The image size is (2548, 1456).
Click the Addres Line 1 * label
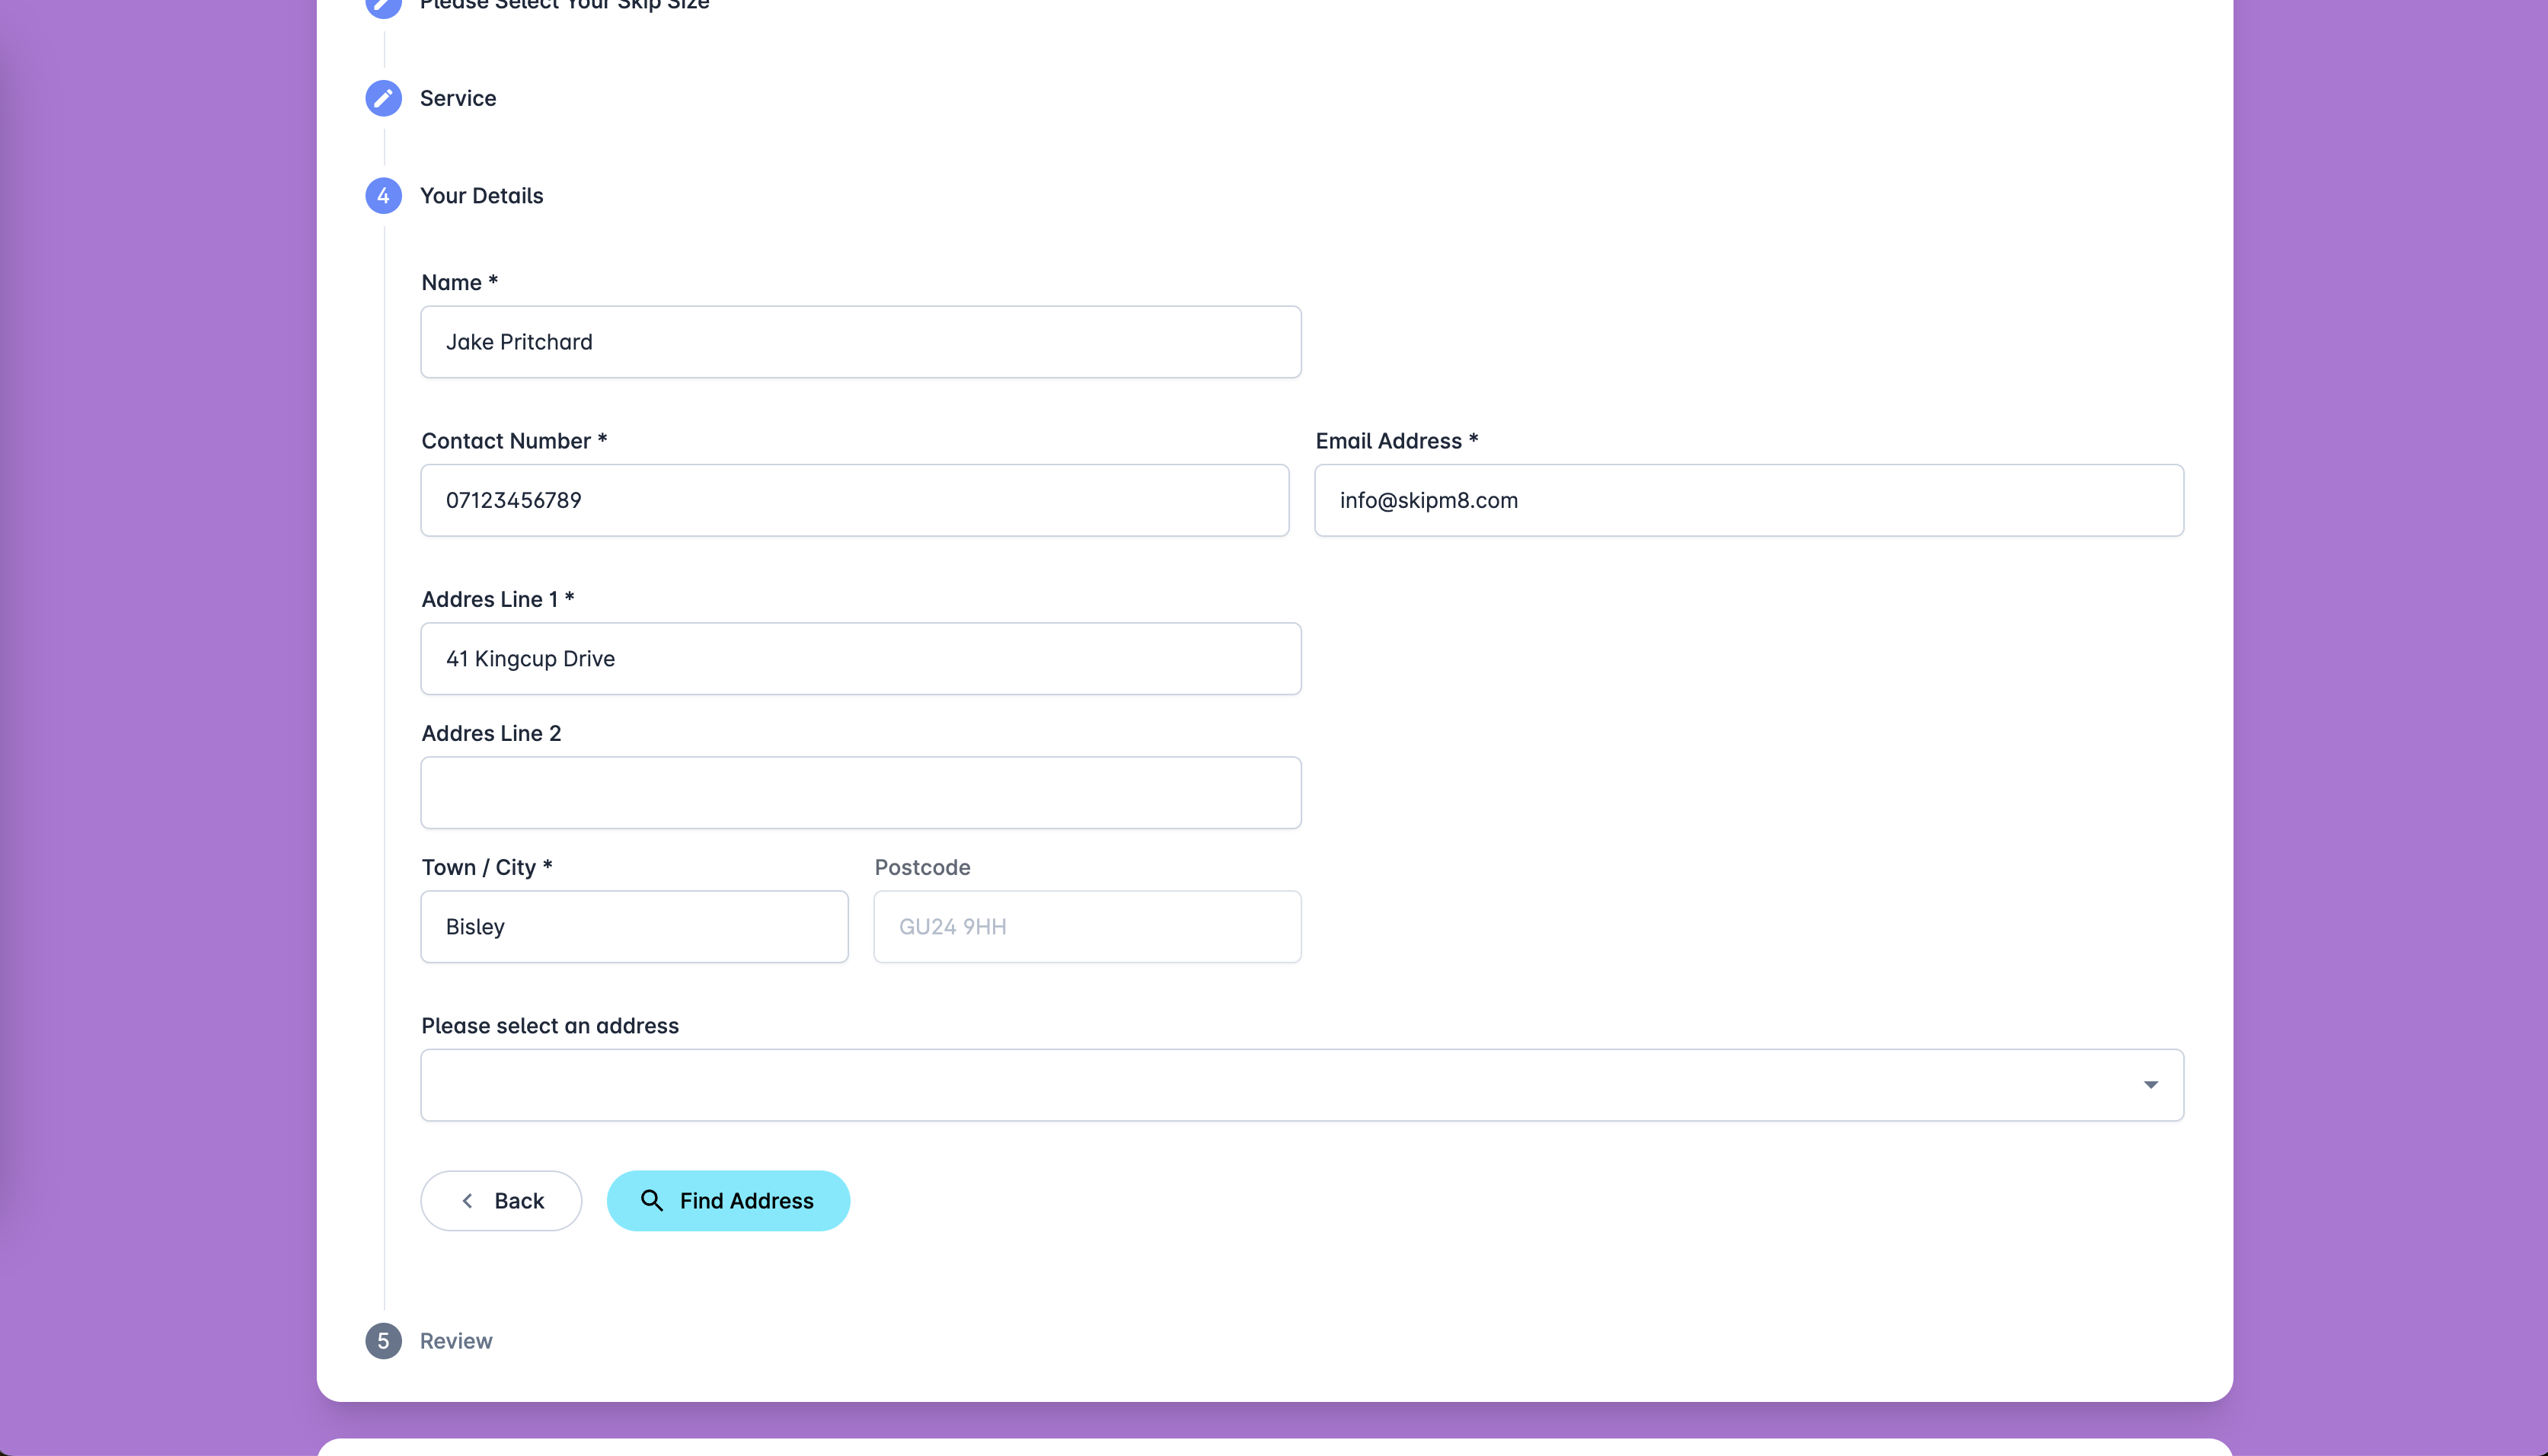point(498,599)
